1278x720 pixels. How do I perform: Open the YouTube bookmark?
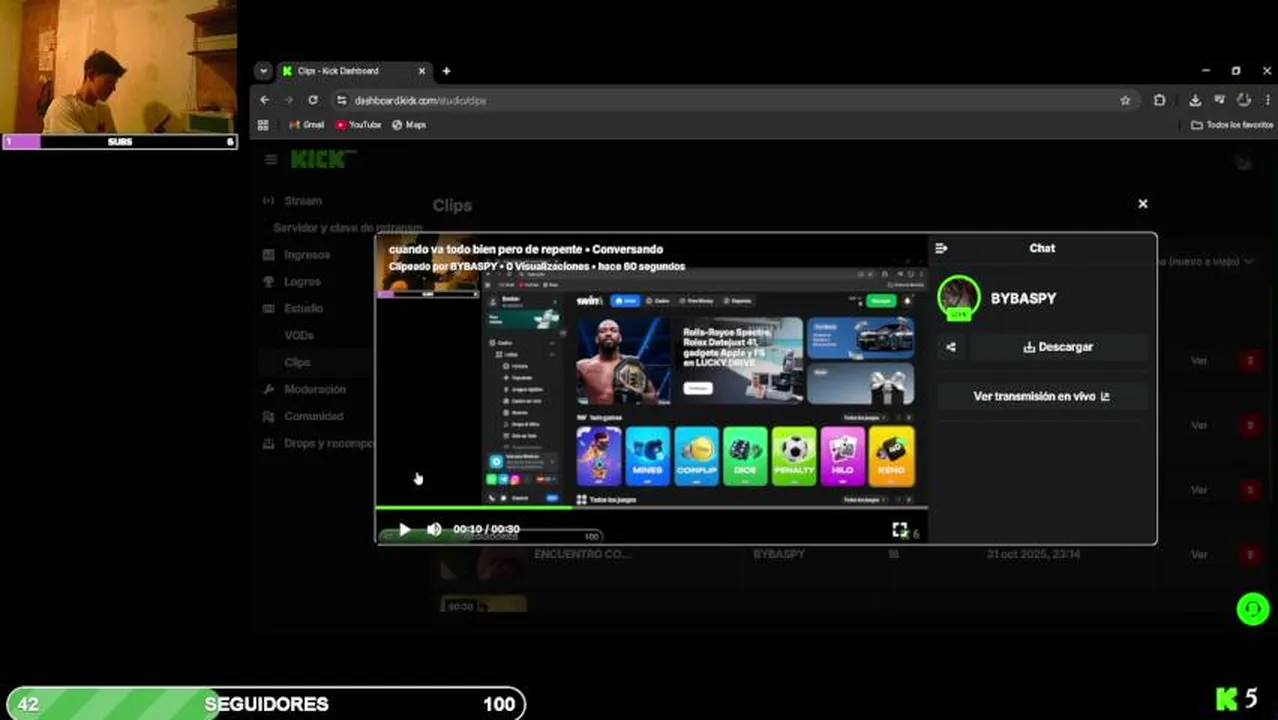(358, 125)
